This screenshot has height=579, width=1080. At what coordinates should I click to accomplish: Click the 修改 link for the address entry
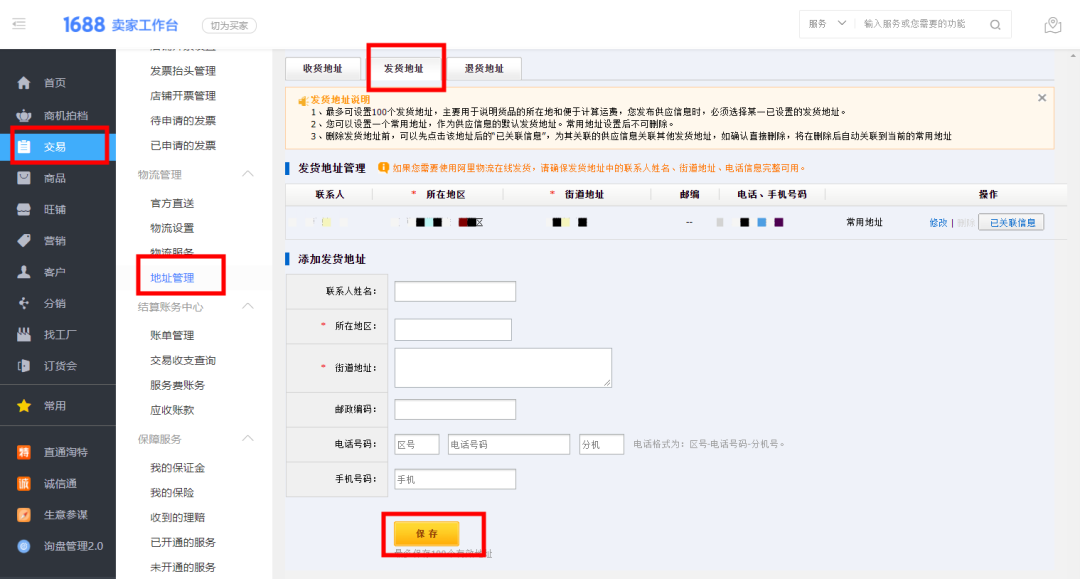pos(937,222)
